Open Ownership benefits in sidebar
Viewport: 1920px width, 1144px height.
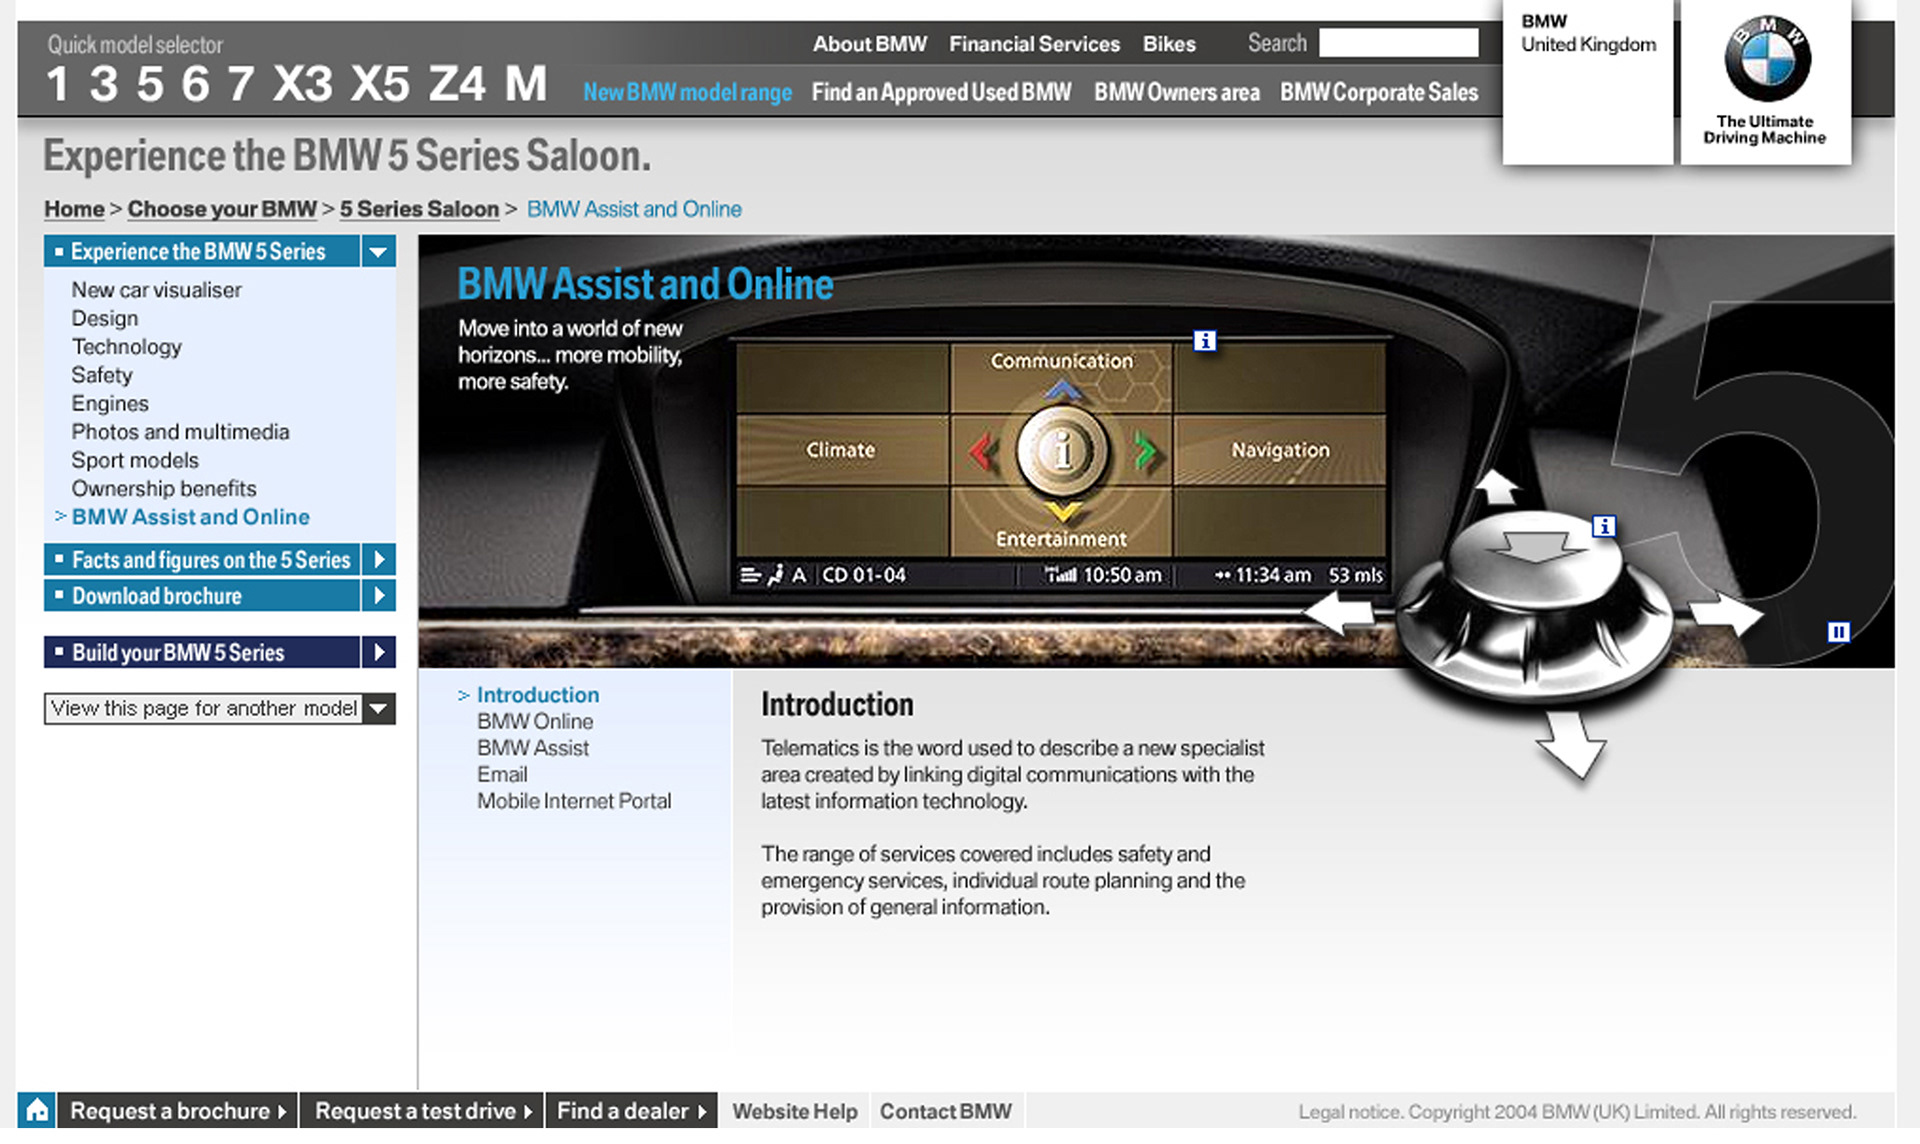coord(164,489)
